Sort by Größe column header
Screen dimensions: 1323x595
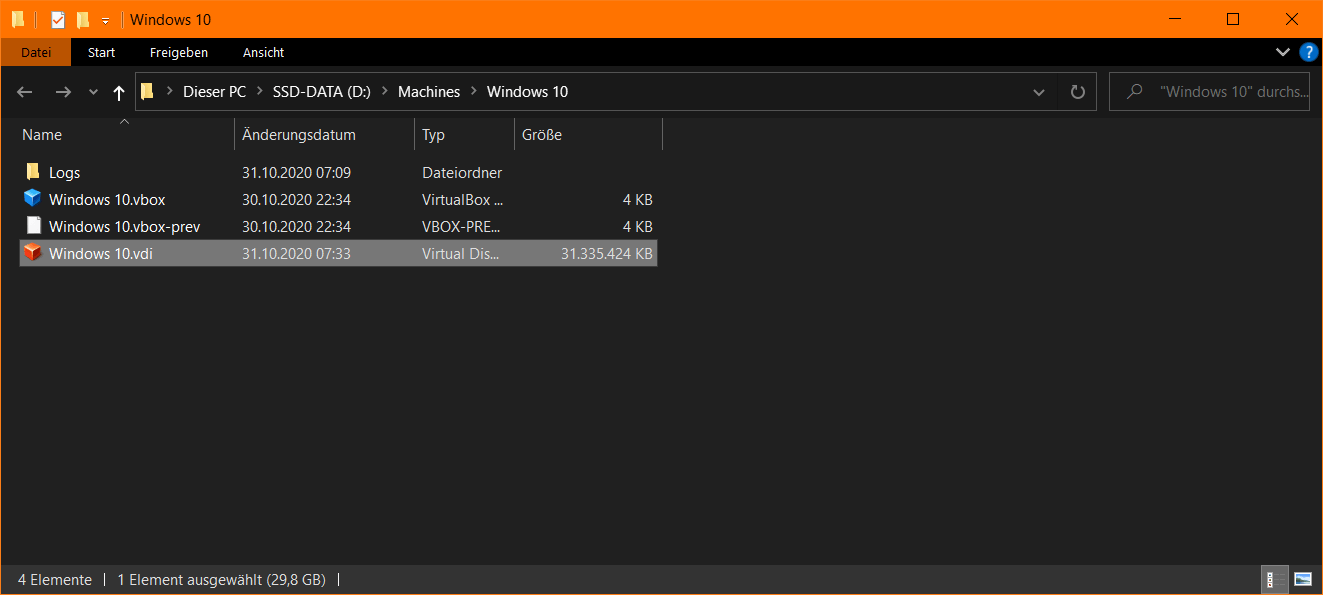pos(588,135)
